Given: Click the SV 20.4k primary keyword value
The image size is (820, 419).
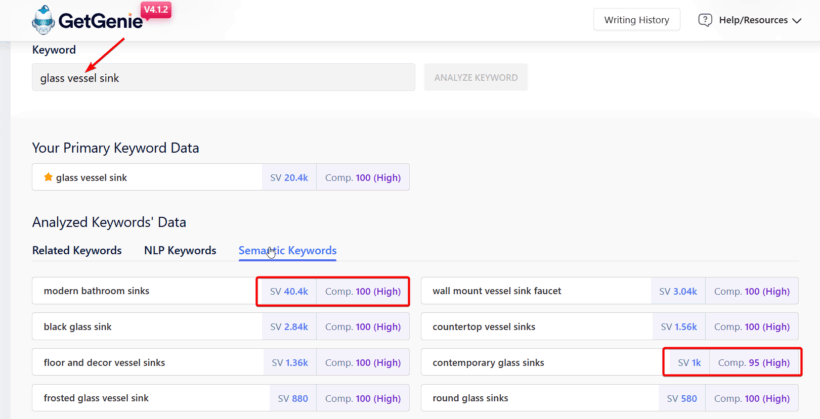Looking at the screenshot, I should (x=289, y=177).
